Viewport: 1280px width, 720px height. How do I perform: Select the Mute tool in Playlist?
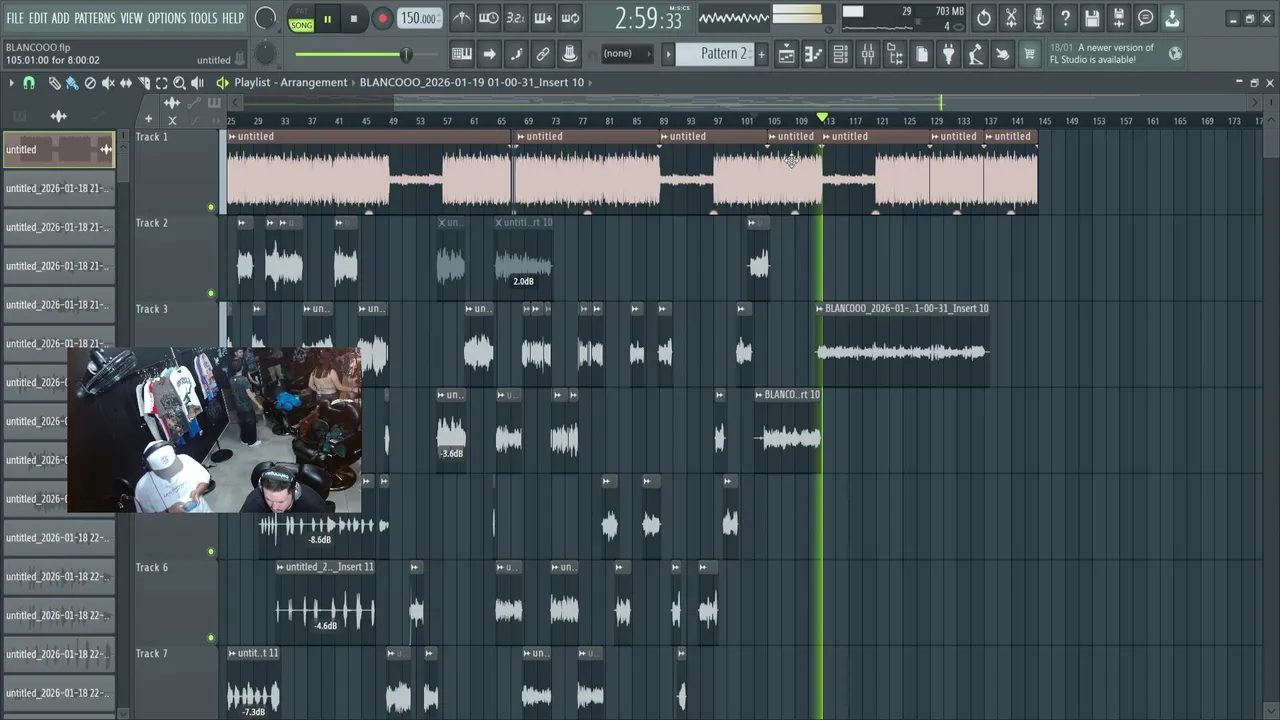point(108,83)
